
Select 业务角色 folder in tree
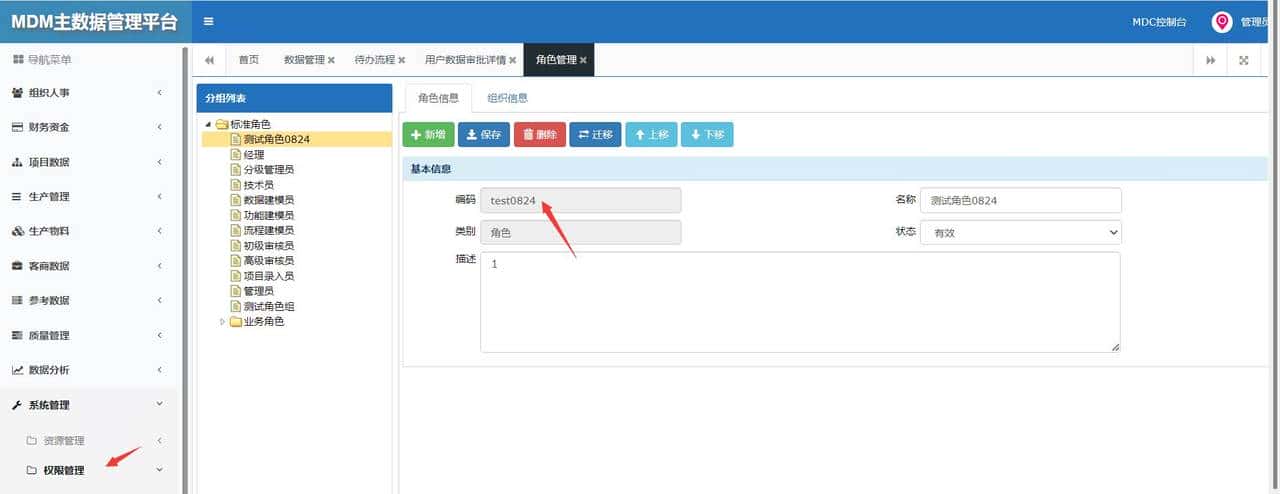(x=264, y=321)
